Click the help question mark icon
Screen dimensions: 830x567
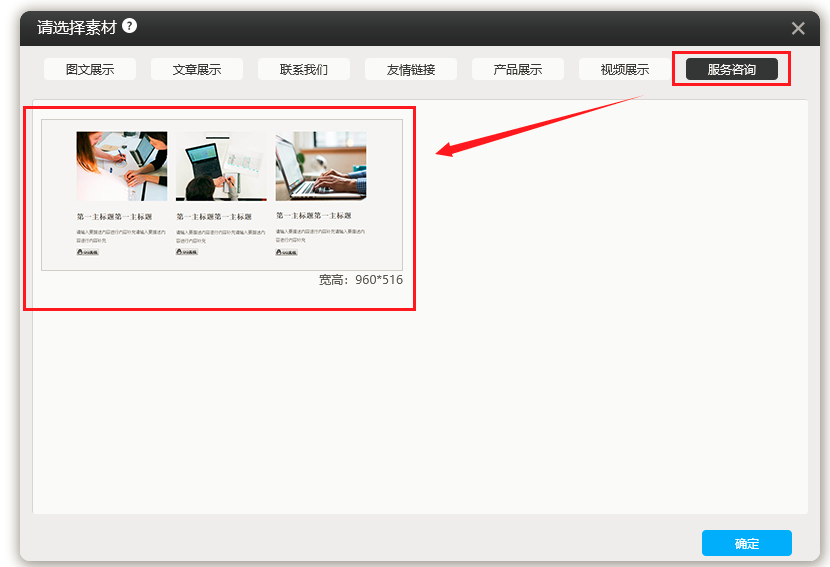(x=130, y=26)
